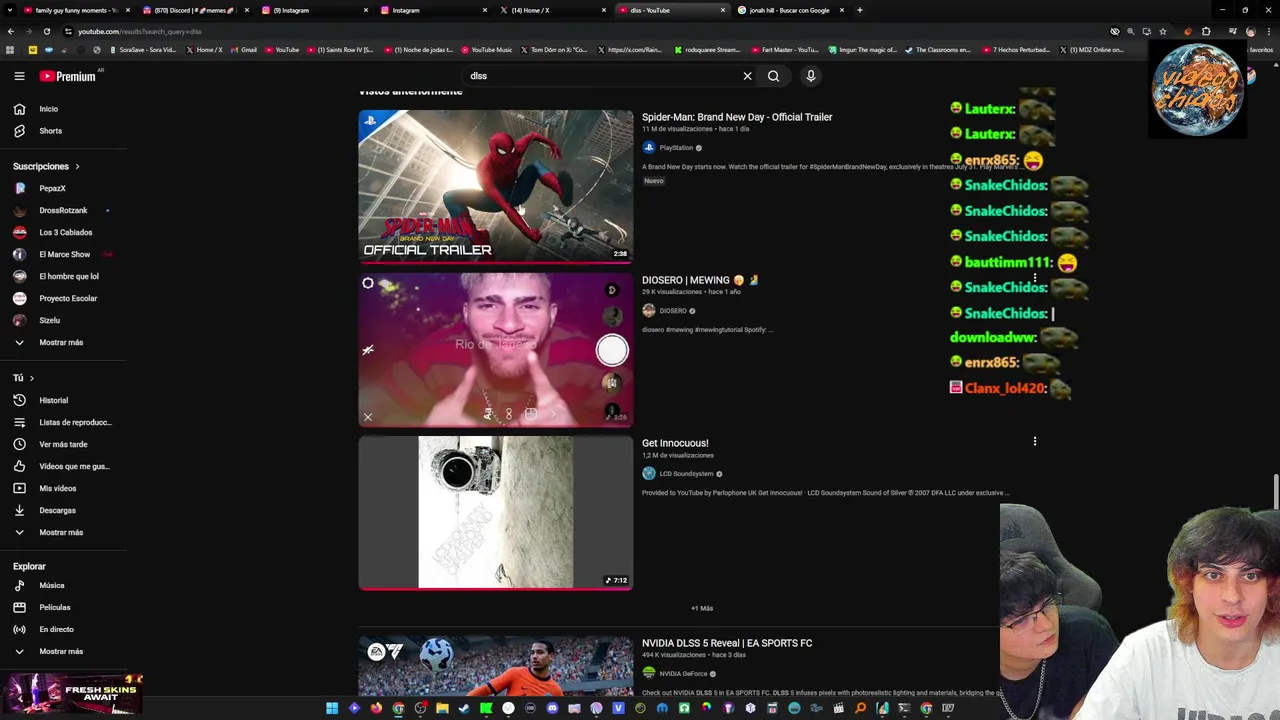Close the dlss - YouTube tab

pos(723,10)
